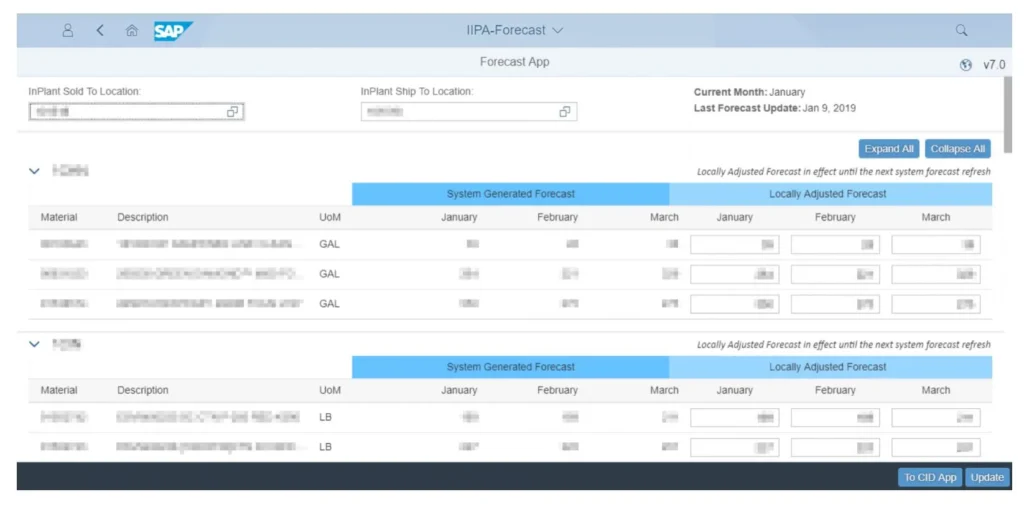The image size is (1024, 507).
Task: Open value help for Ship To Location
Action: pos(565,112)
